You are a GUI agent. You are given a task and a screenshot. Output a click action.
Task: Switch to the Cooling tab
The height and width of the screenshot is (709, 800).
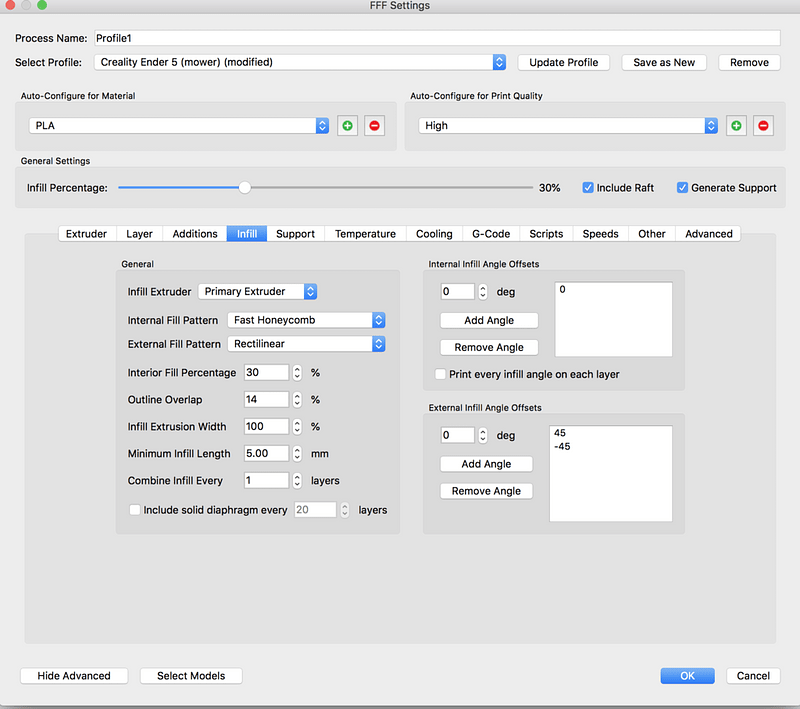(x=434, y=234)
